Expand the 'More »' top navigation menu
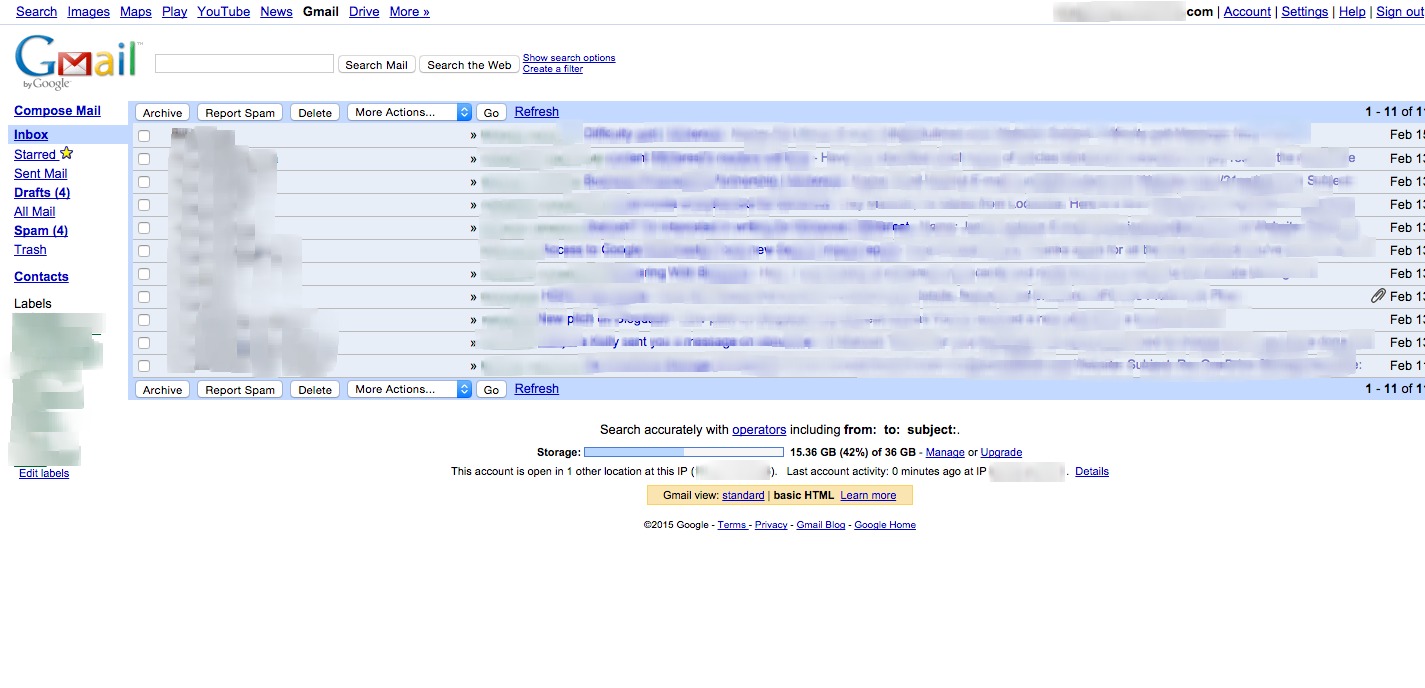The width and height of the screenshot is (1425, 688). (409, 12)
